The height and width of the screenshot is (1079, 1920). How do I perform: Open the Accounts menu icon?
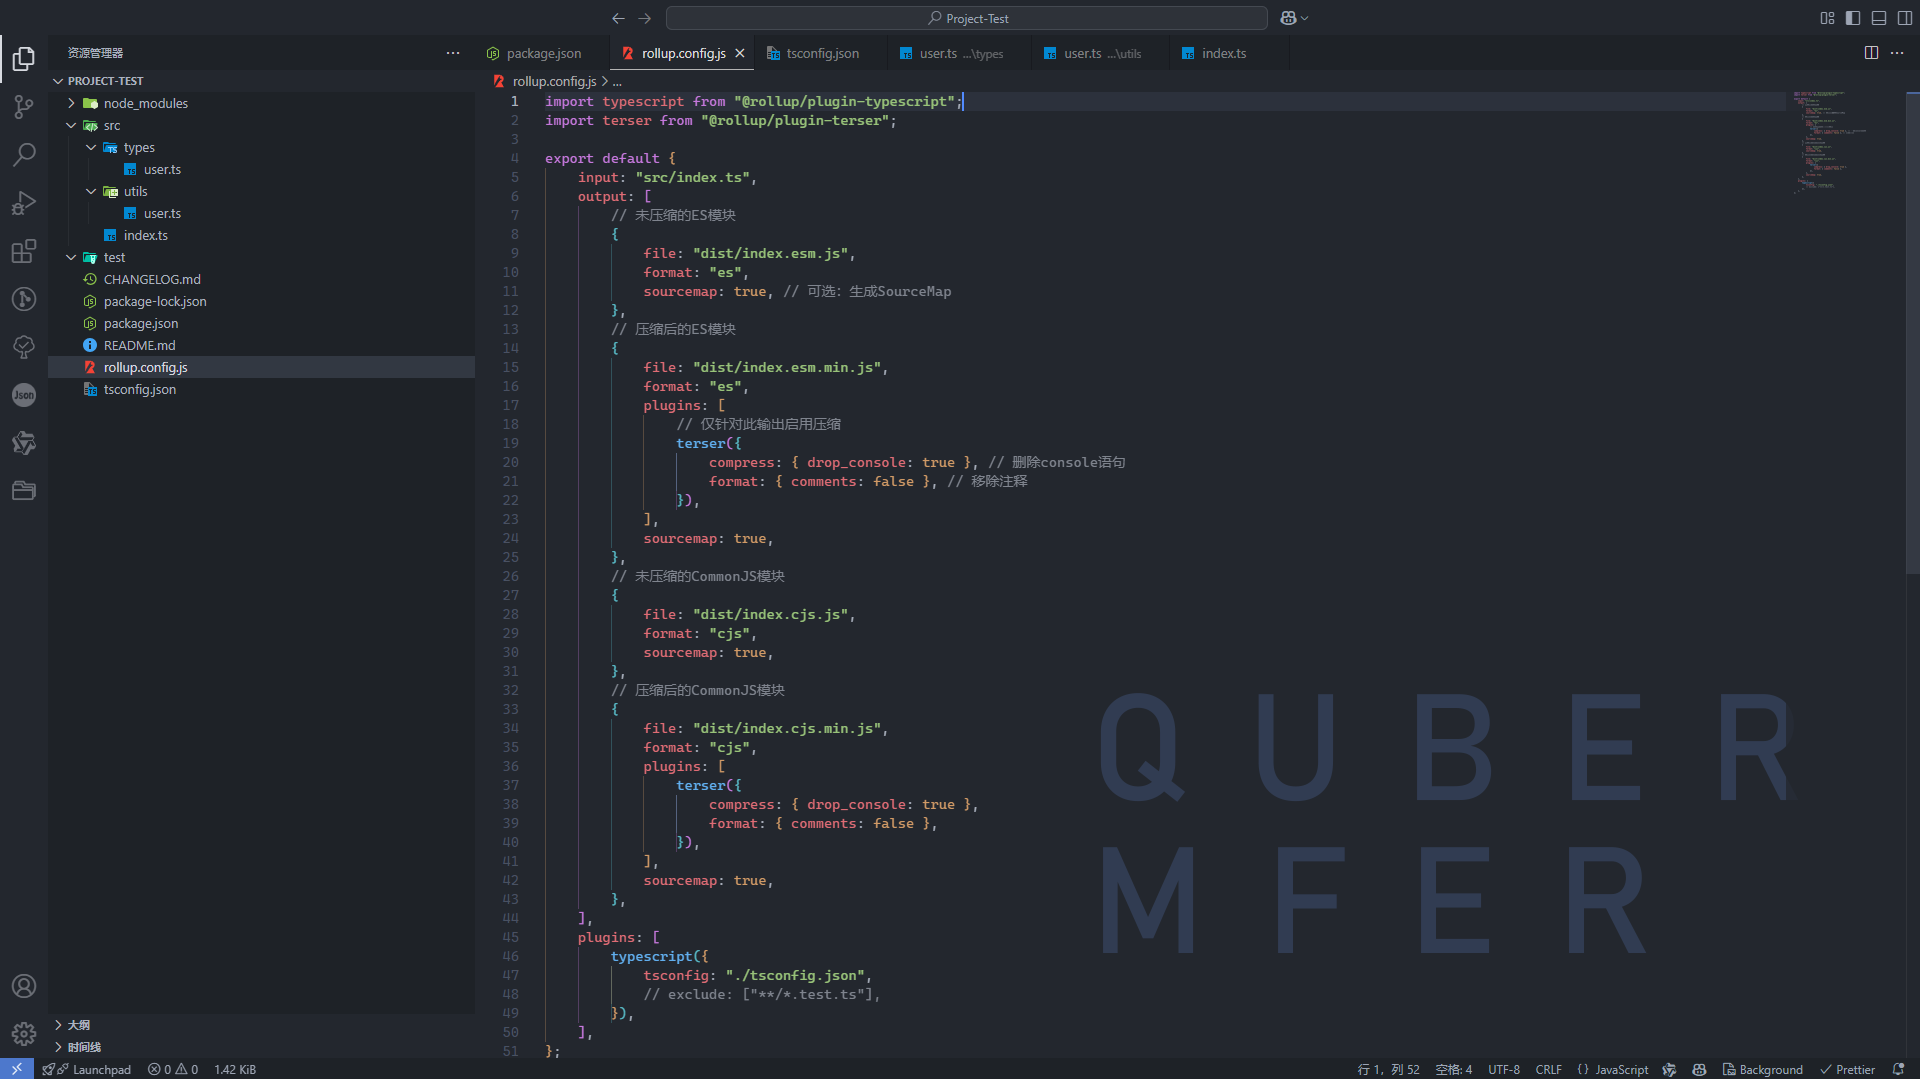pyautogui.click(x=24, y=986)
